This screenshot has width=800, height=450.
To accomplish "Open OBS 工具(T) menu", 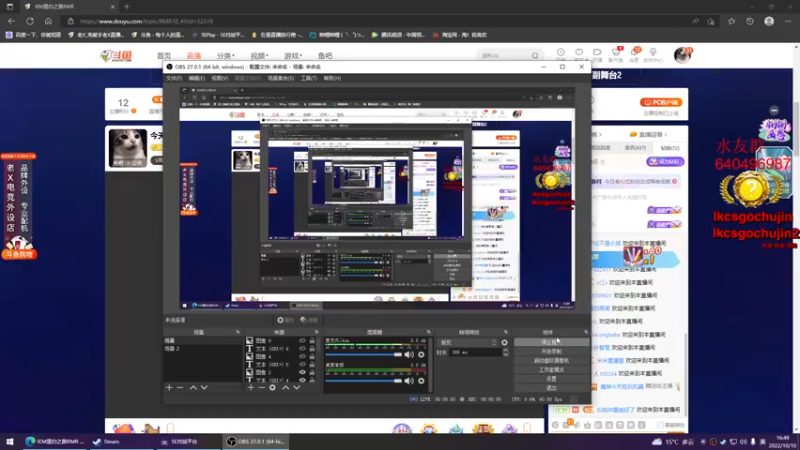I will point(309,78).
